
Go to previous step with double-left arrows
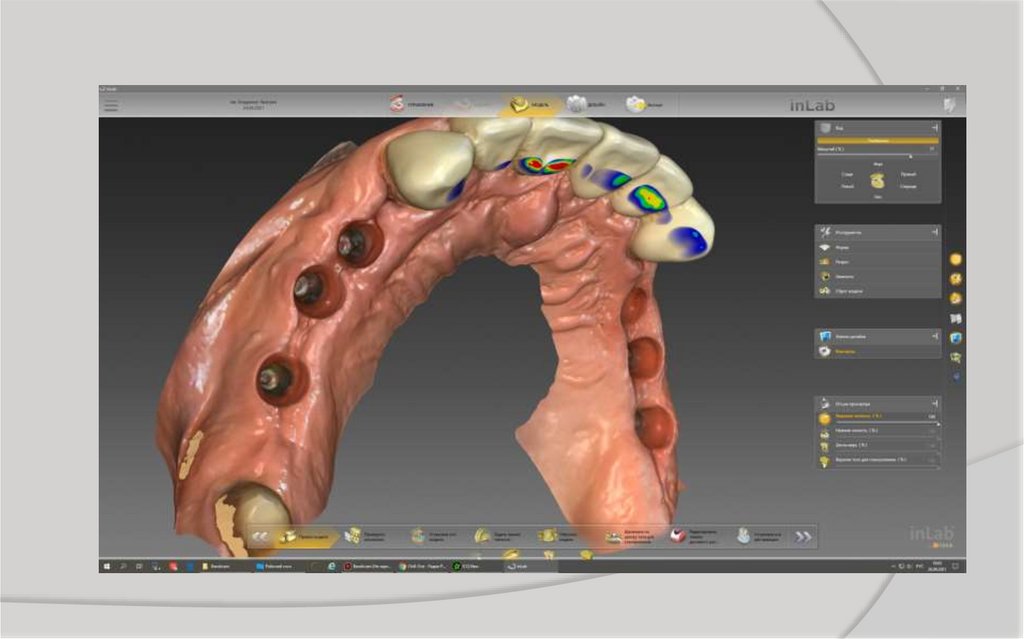[260, 537]
